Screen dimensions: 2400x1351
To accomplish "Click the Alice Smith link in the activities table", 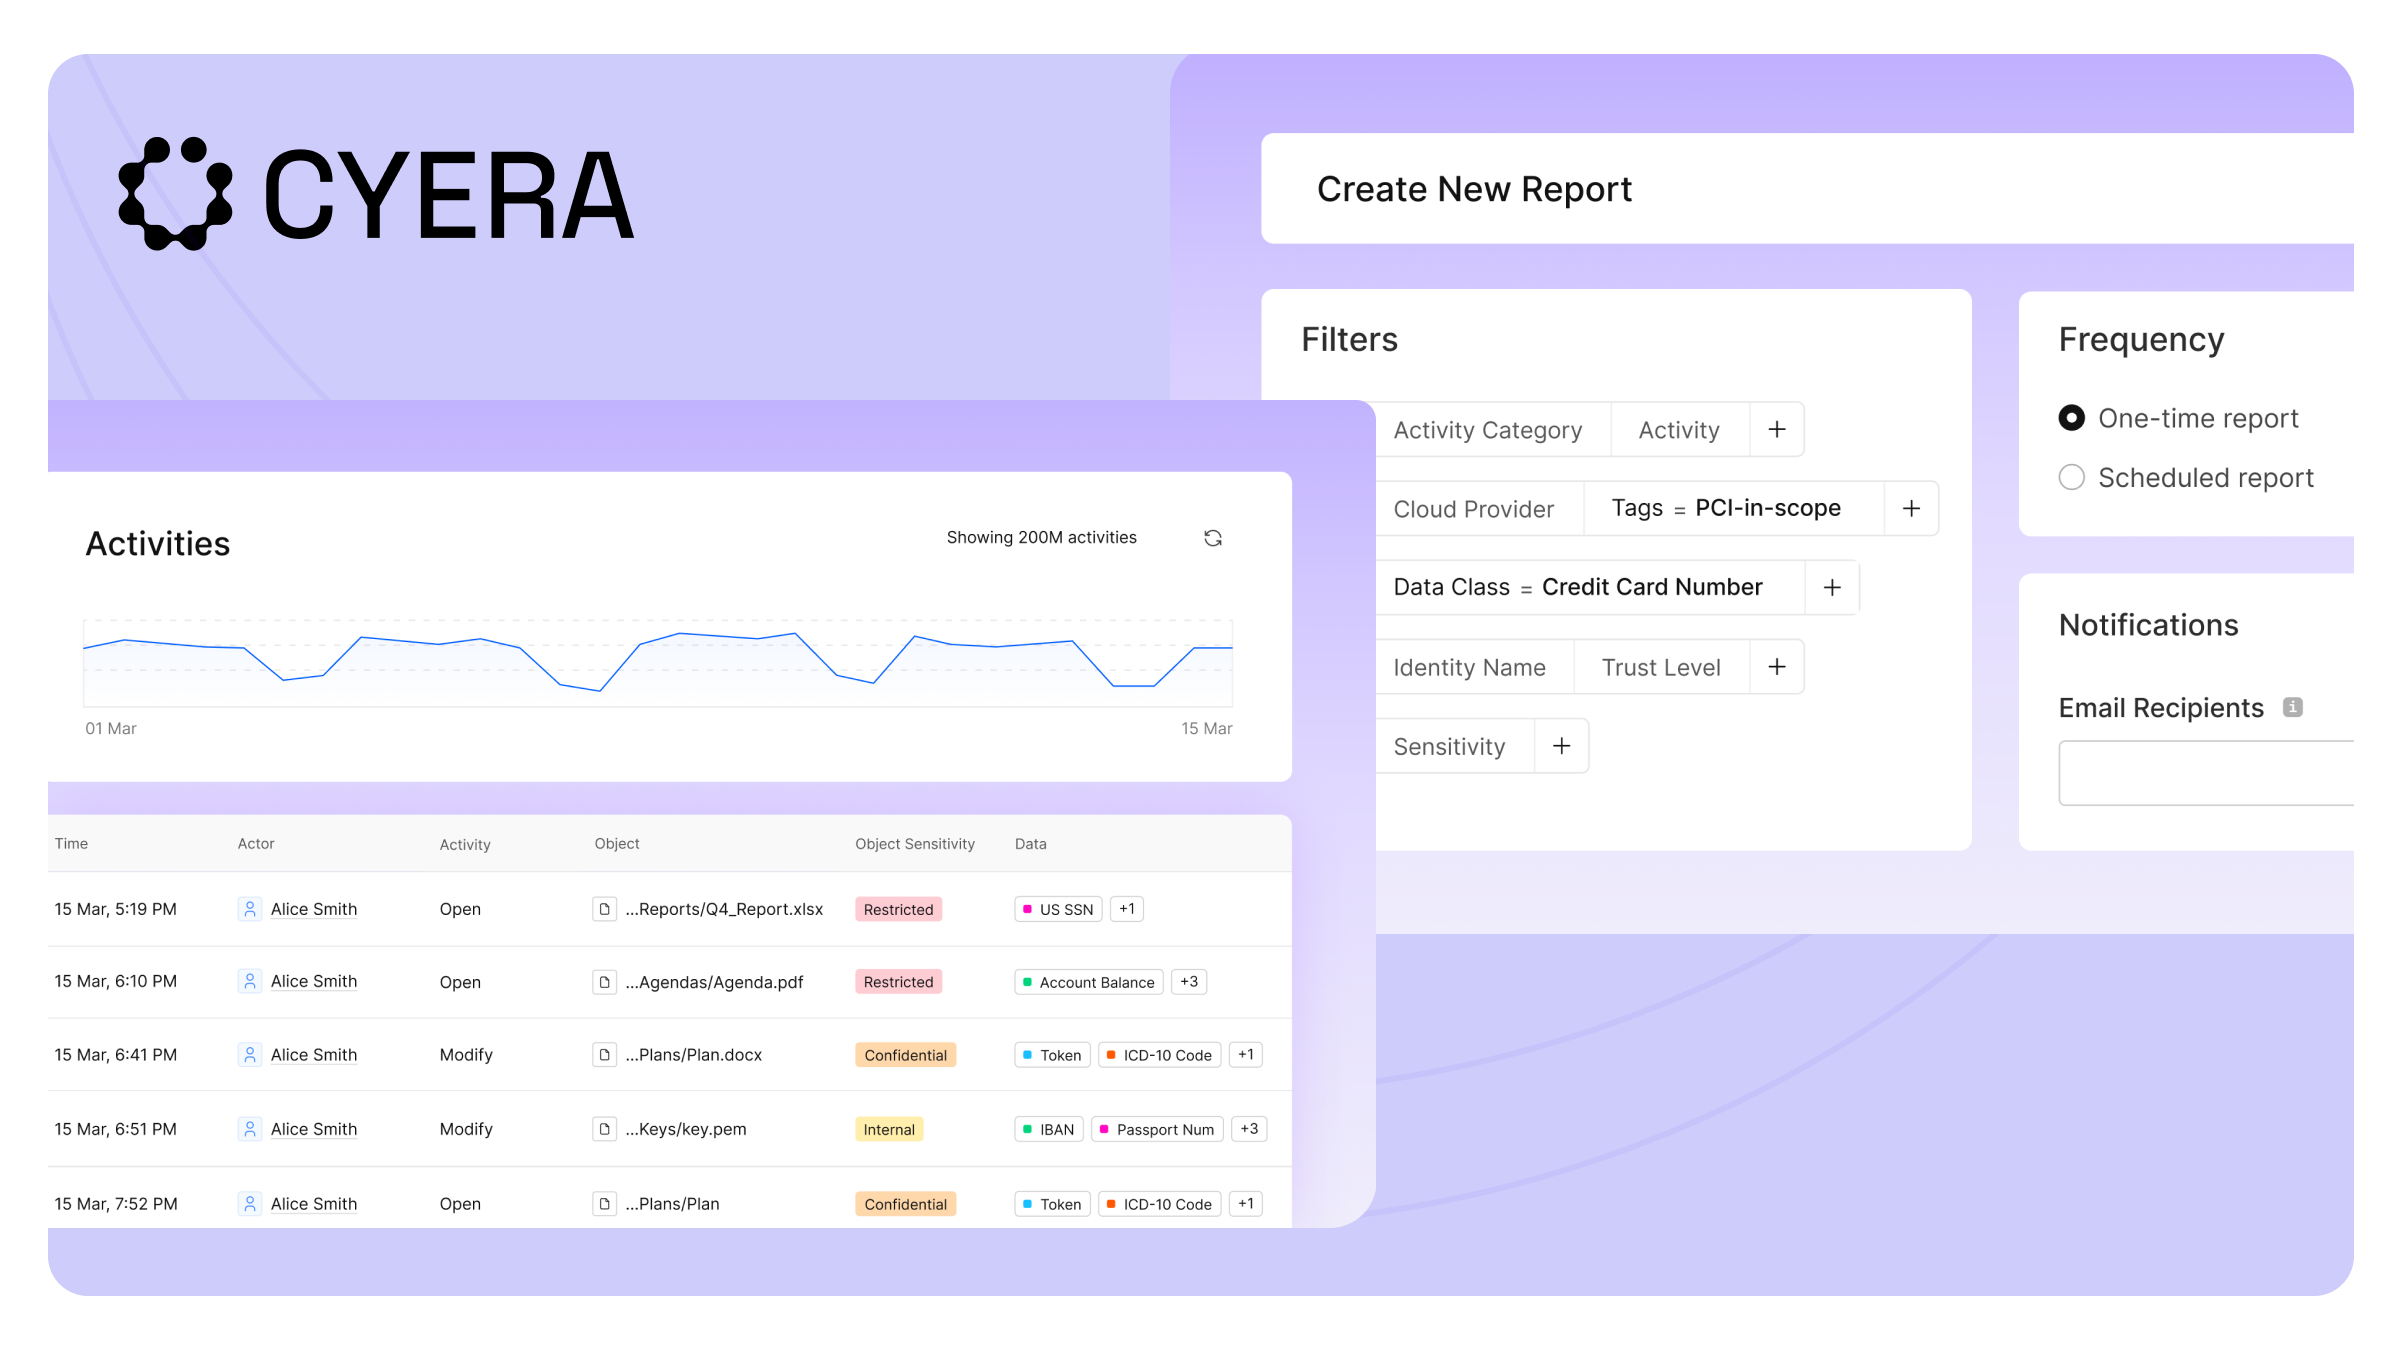I will coord(313,909).
